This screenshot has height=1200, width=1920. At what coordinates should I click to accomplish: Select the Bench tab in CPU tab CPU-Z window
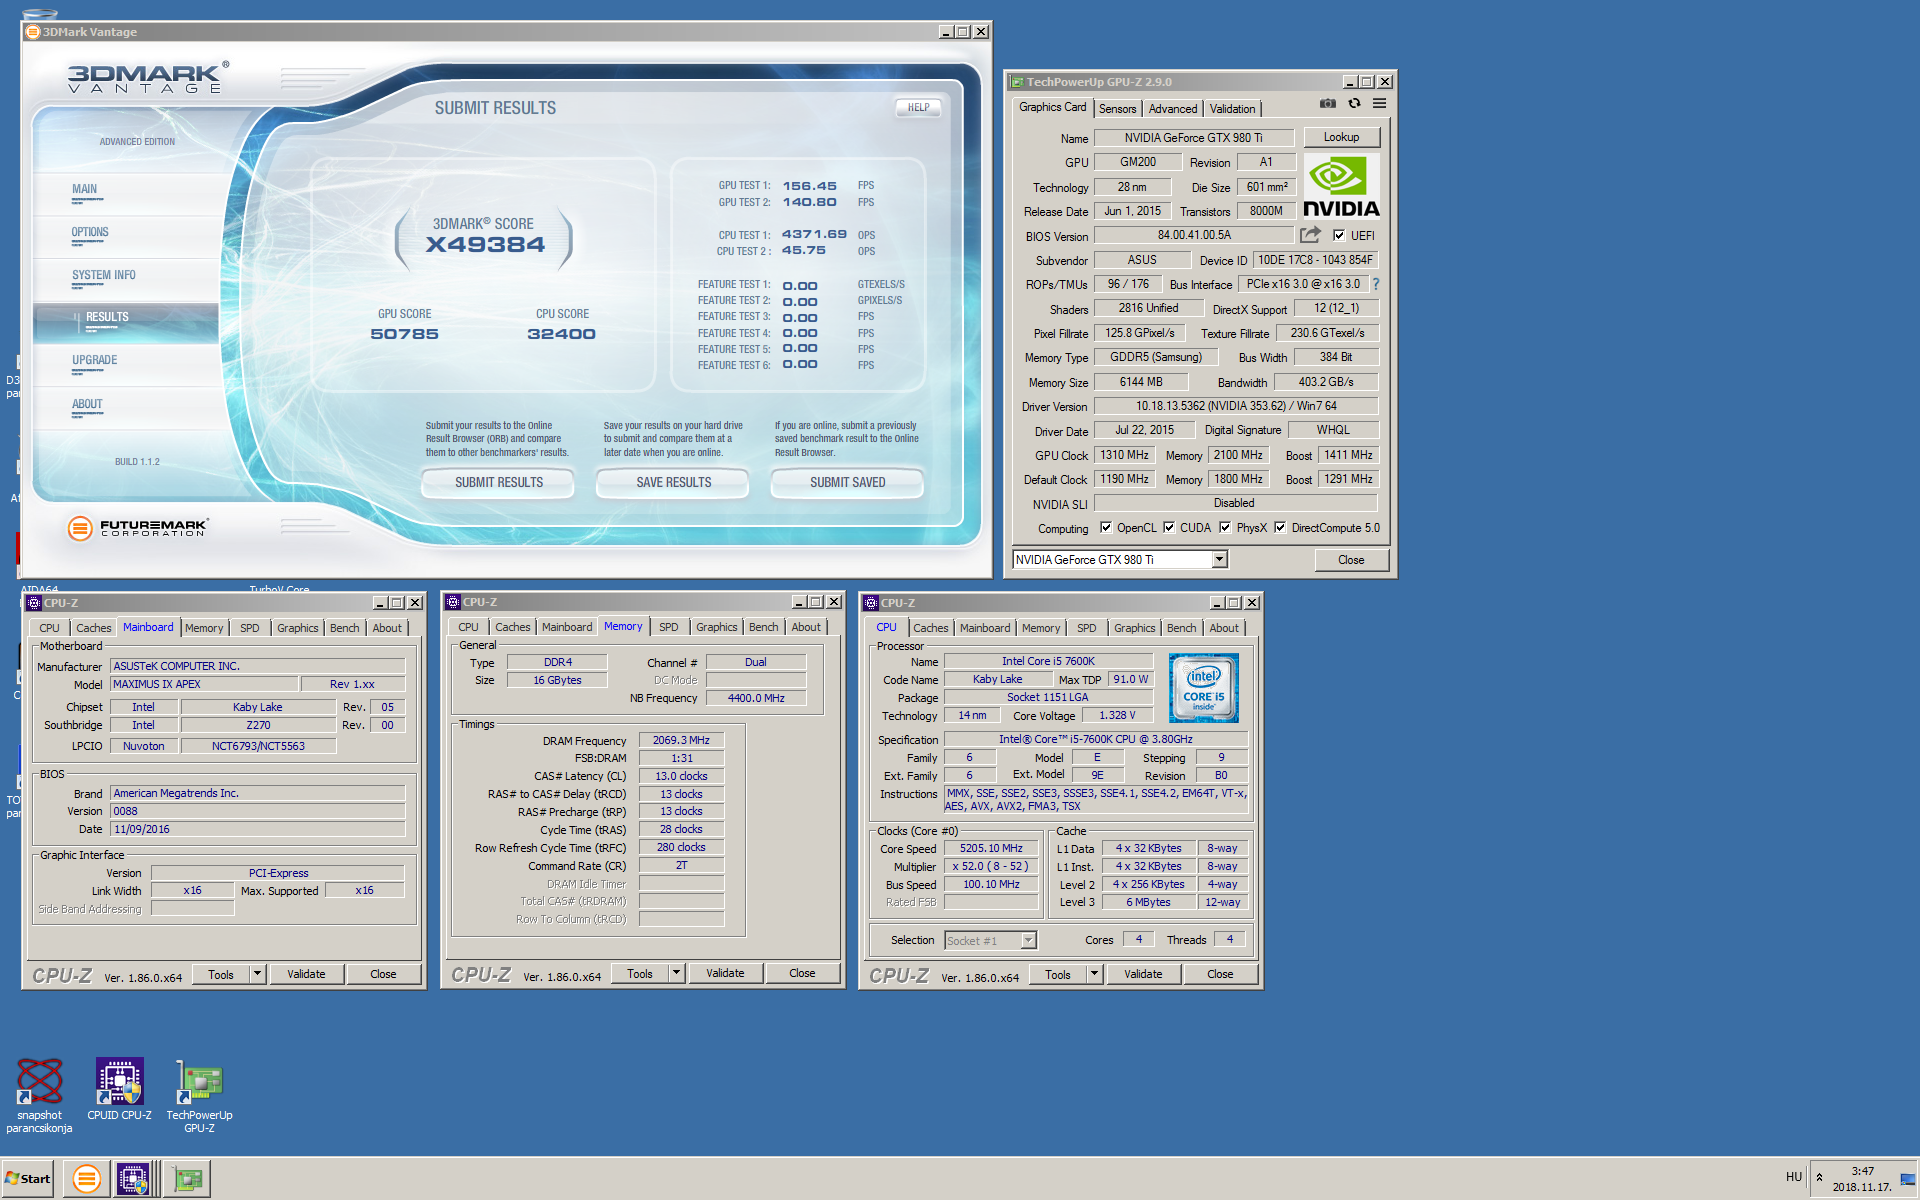tap(1181, 628)
